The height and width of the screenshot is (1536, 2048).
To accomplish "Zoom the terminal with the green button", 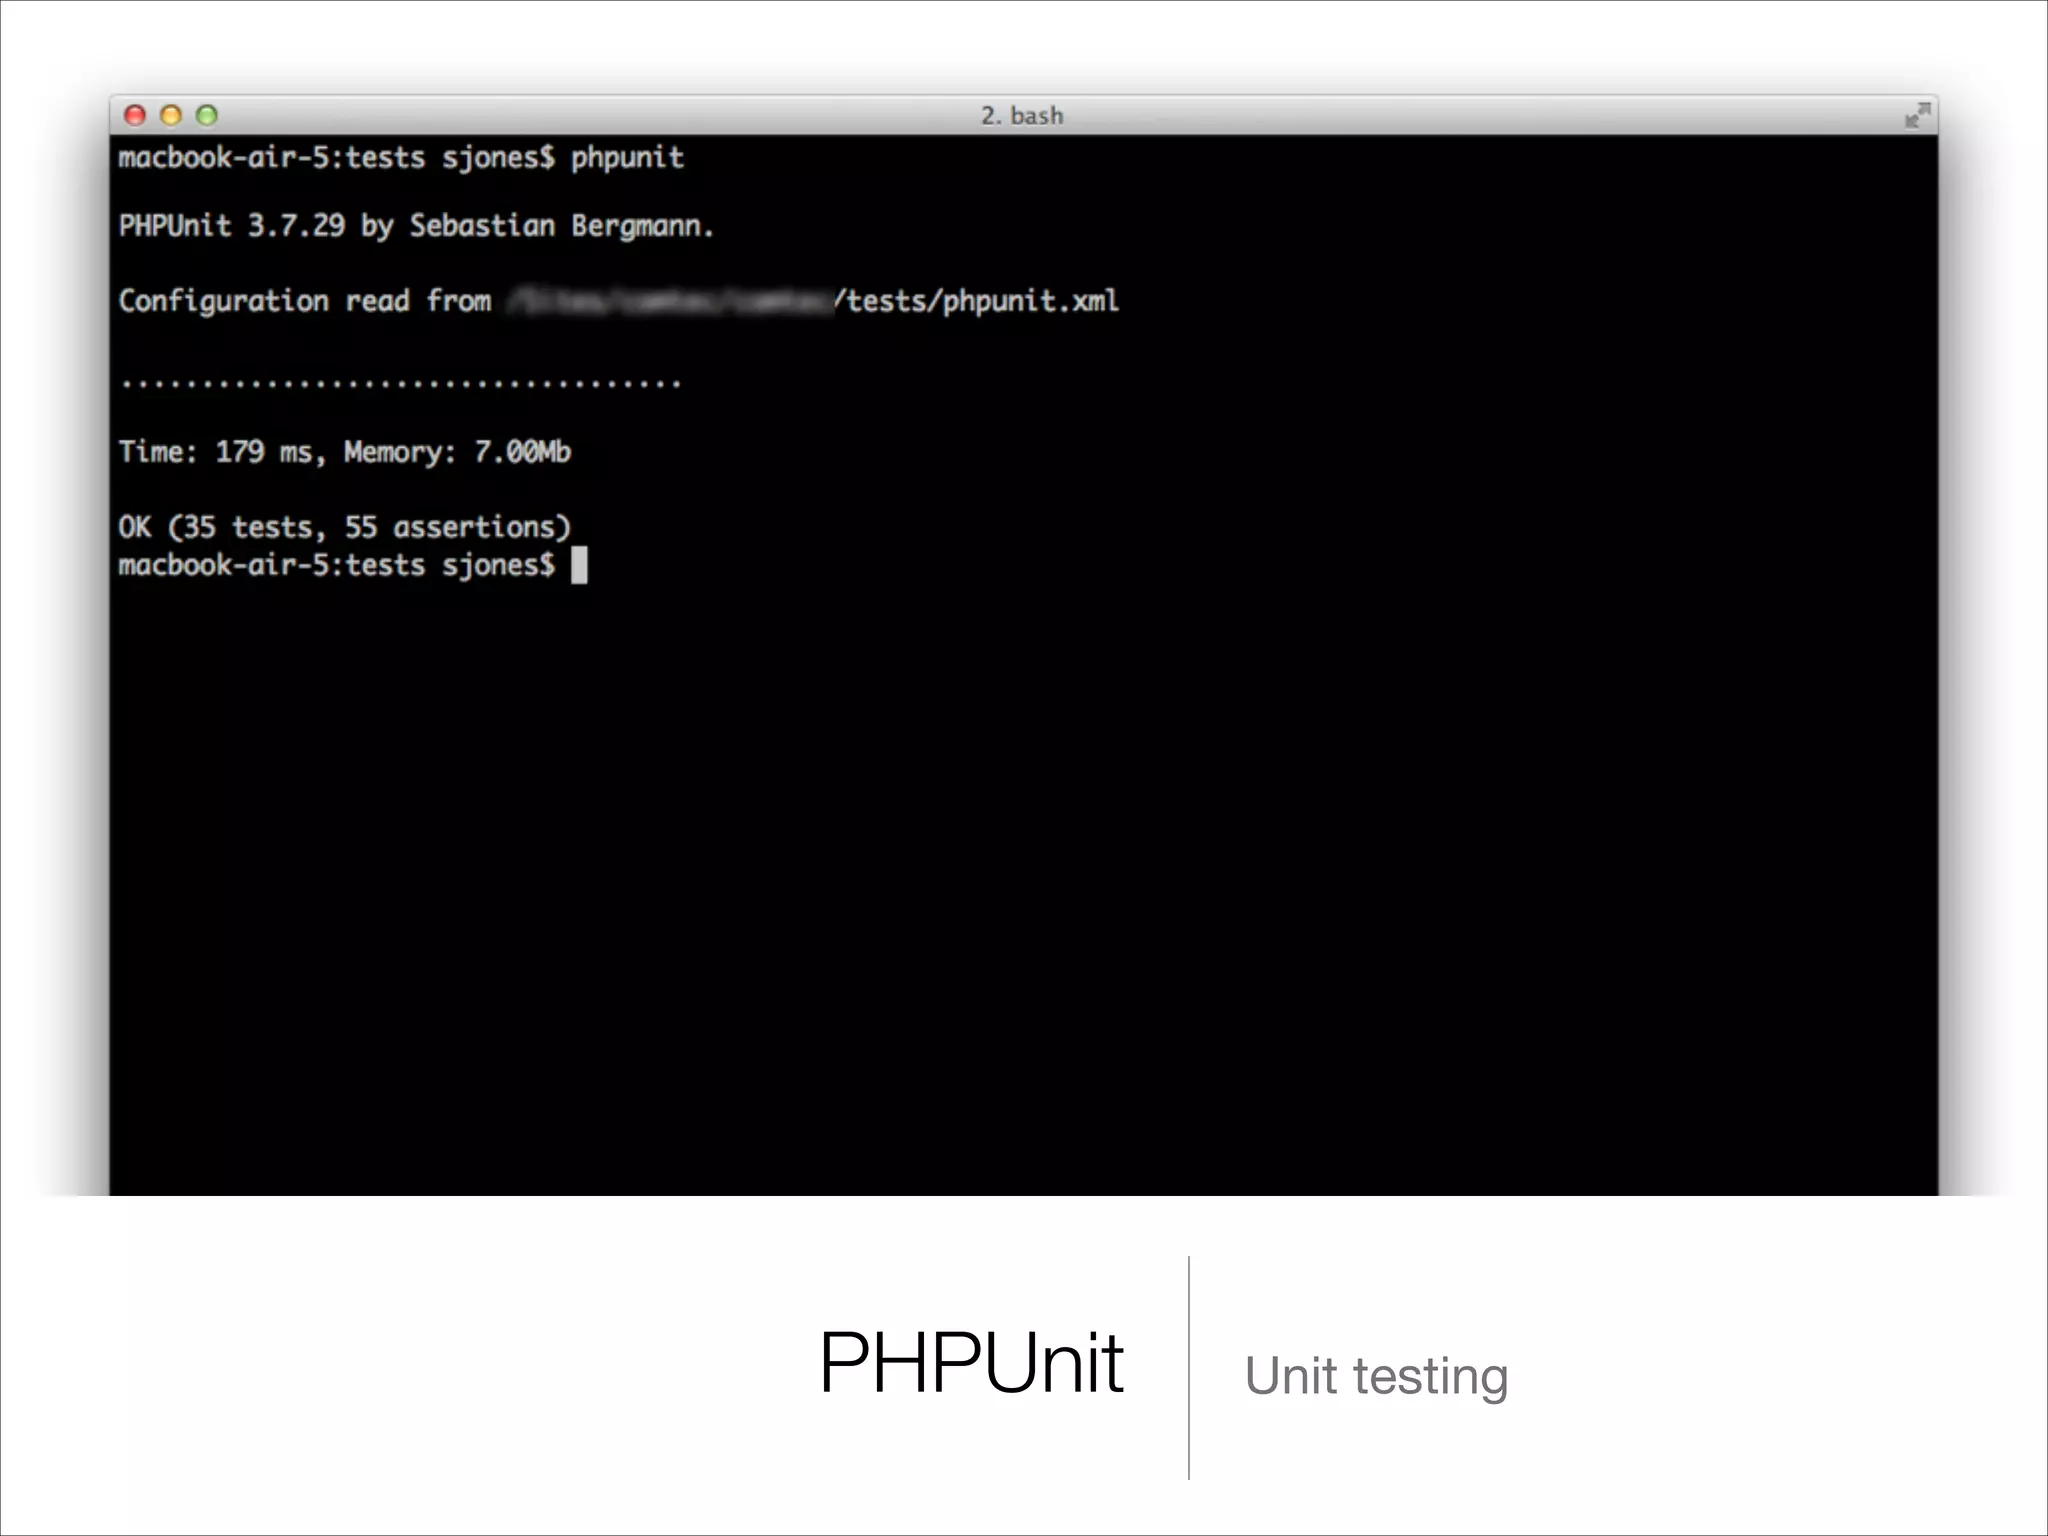I will point(207,115).
